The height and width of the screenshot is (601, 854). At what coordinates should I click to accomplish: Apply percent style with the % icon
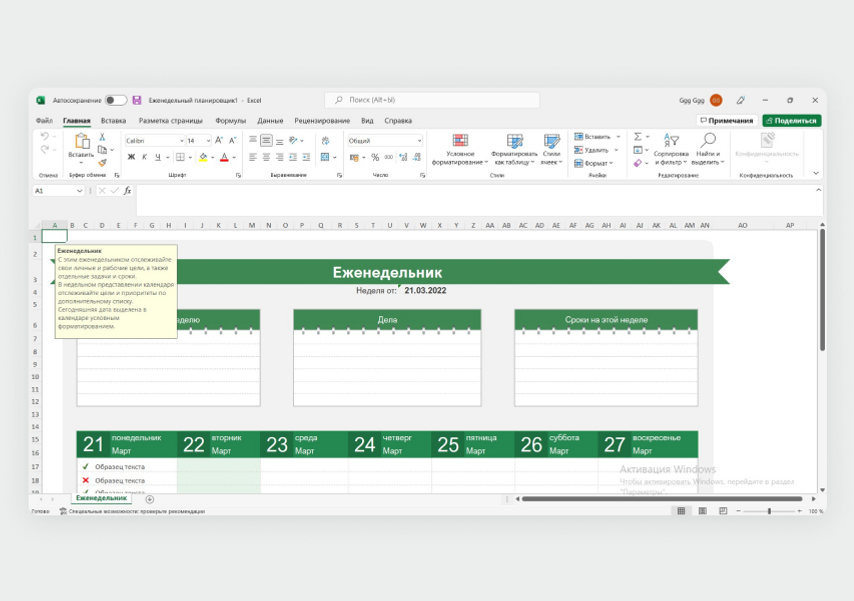tap(375, 157)
